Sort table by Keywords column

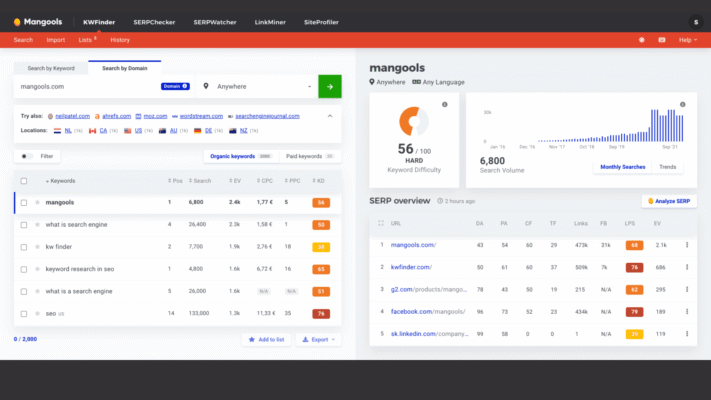tap(61, 181)
